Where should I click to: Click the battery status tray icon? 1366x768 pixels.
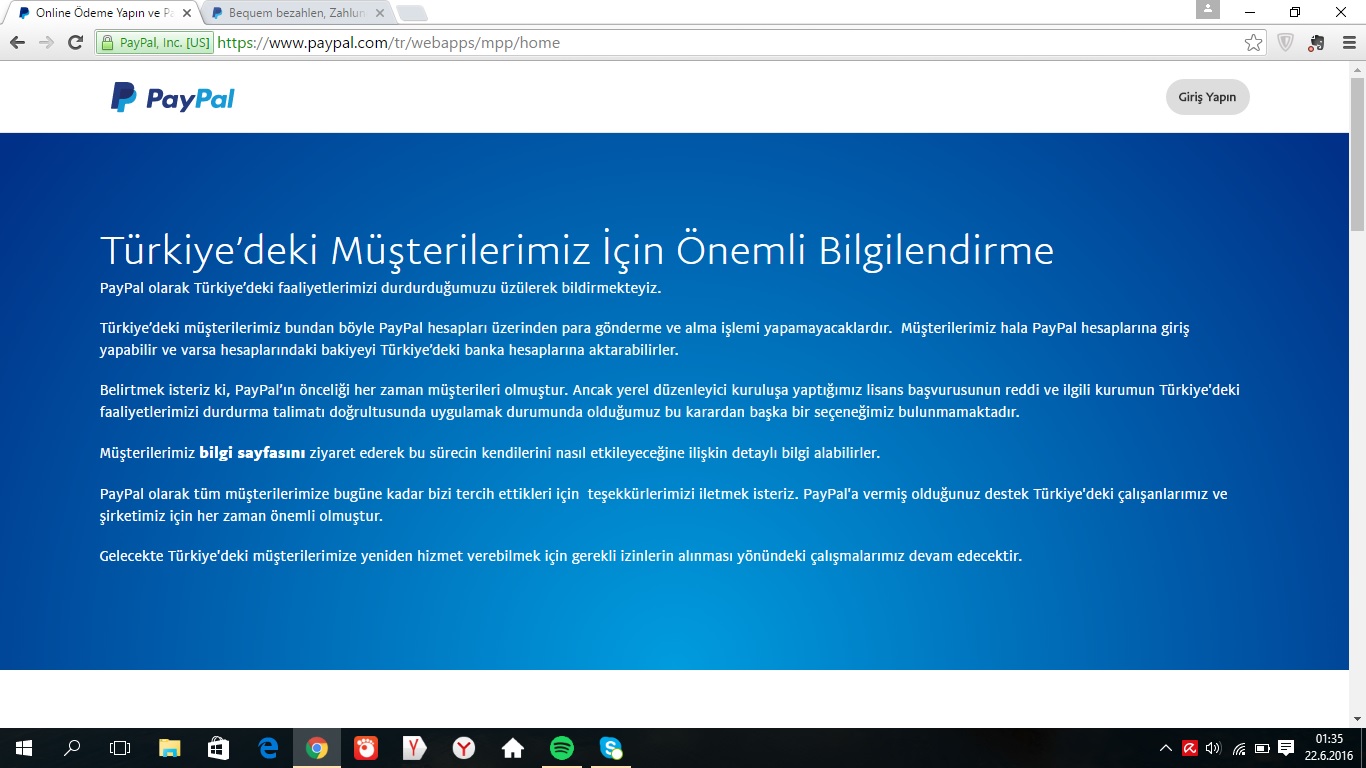coord(1262,748)
